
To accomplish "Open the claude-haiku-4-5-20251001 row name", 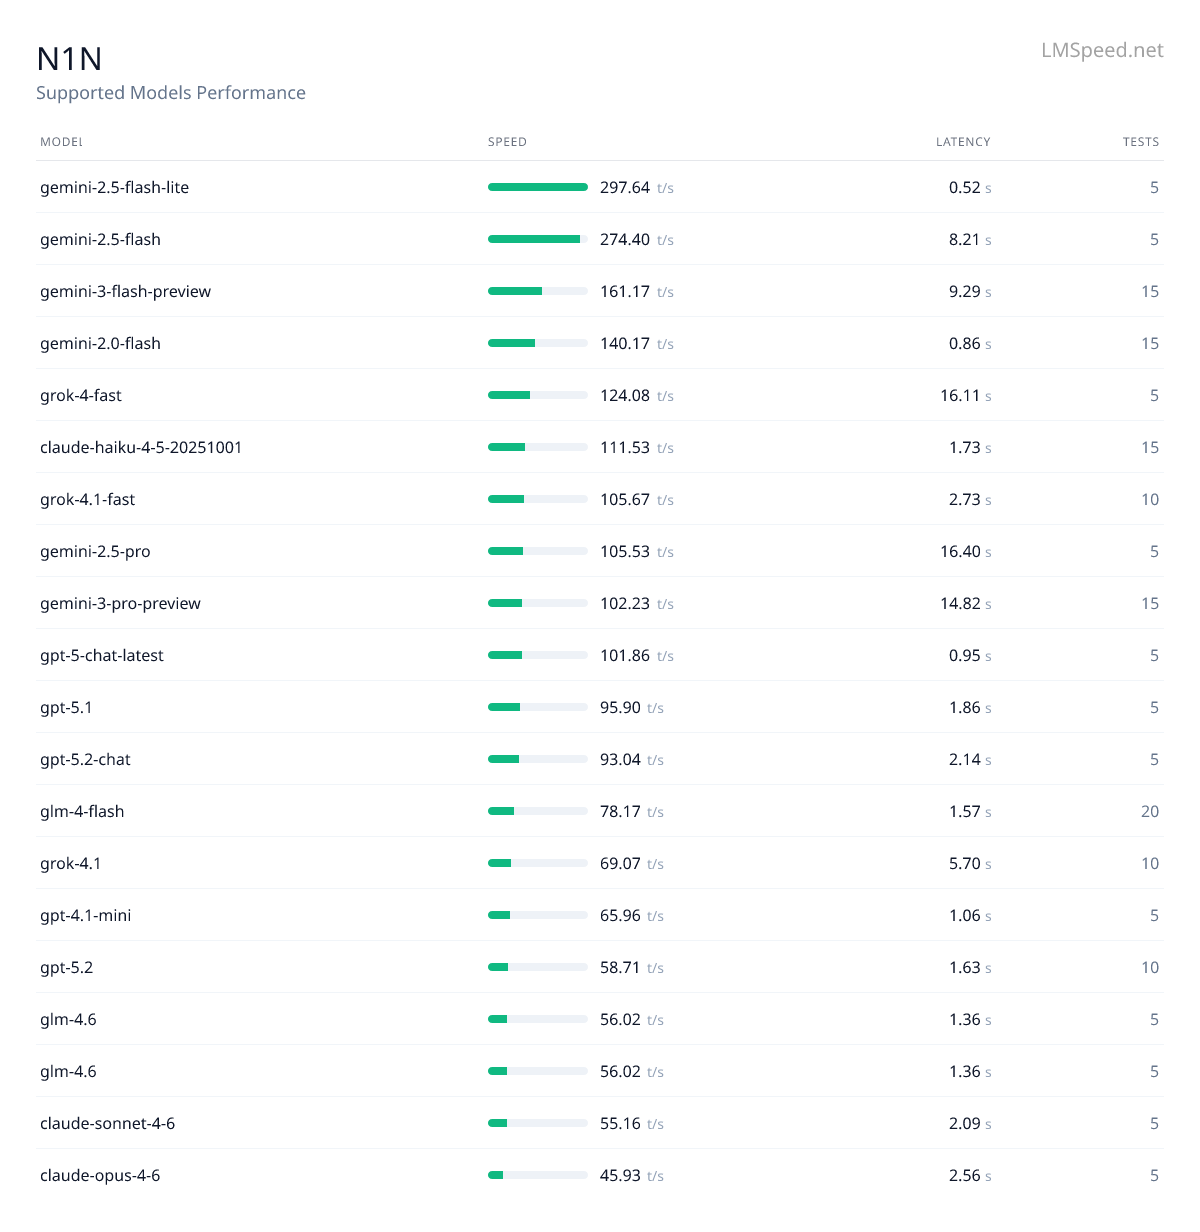I will (141, 447).
